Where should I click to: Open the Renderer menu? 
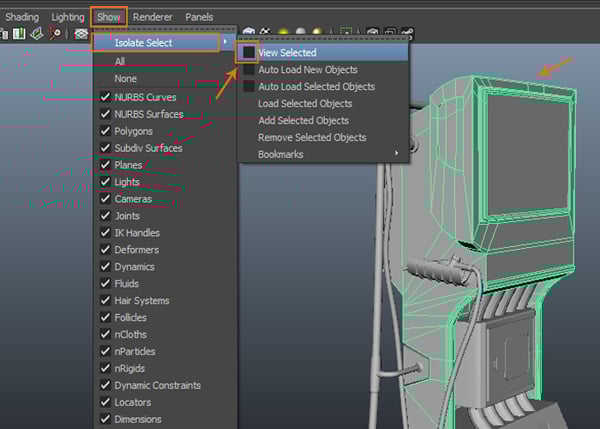click(152, 17)
